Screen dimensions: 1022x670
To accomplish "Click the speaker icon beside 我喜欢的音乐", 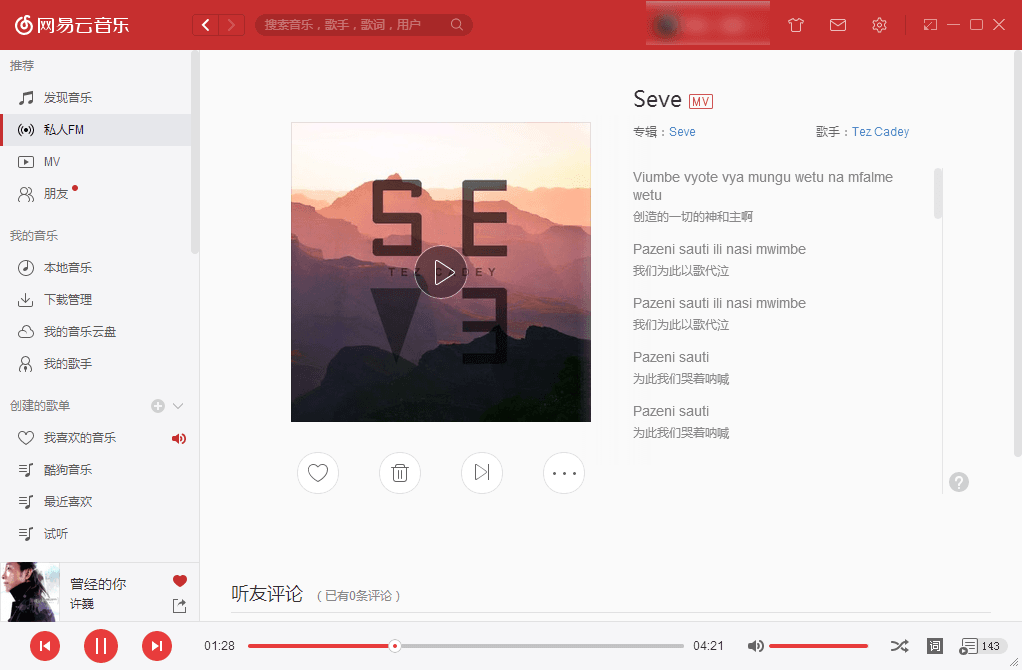I will pyautogui.click(x=179, y=439).
